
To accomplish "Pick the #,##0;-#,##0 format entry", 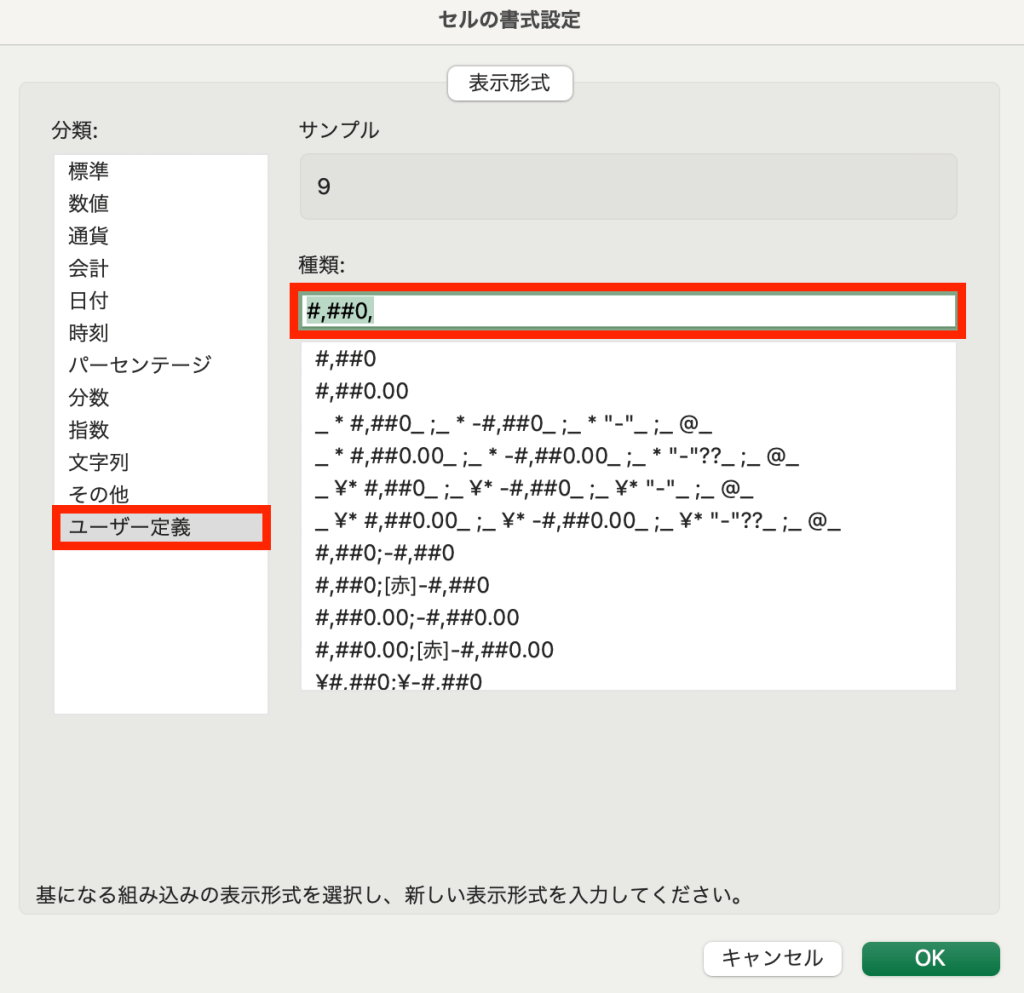I will coord(385,552).
